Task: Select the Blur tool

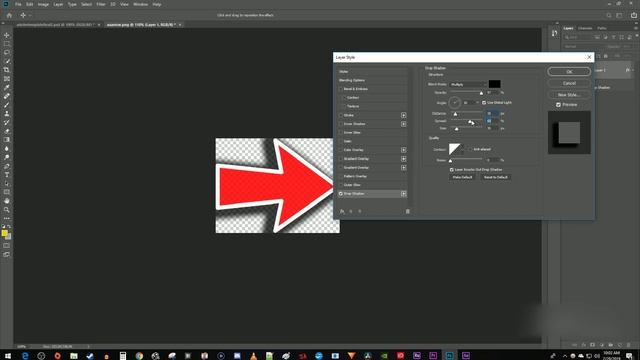Action: pyautogui.click(x=7, y=149)
